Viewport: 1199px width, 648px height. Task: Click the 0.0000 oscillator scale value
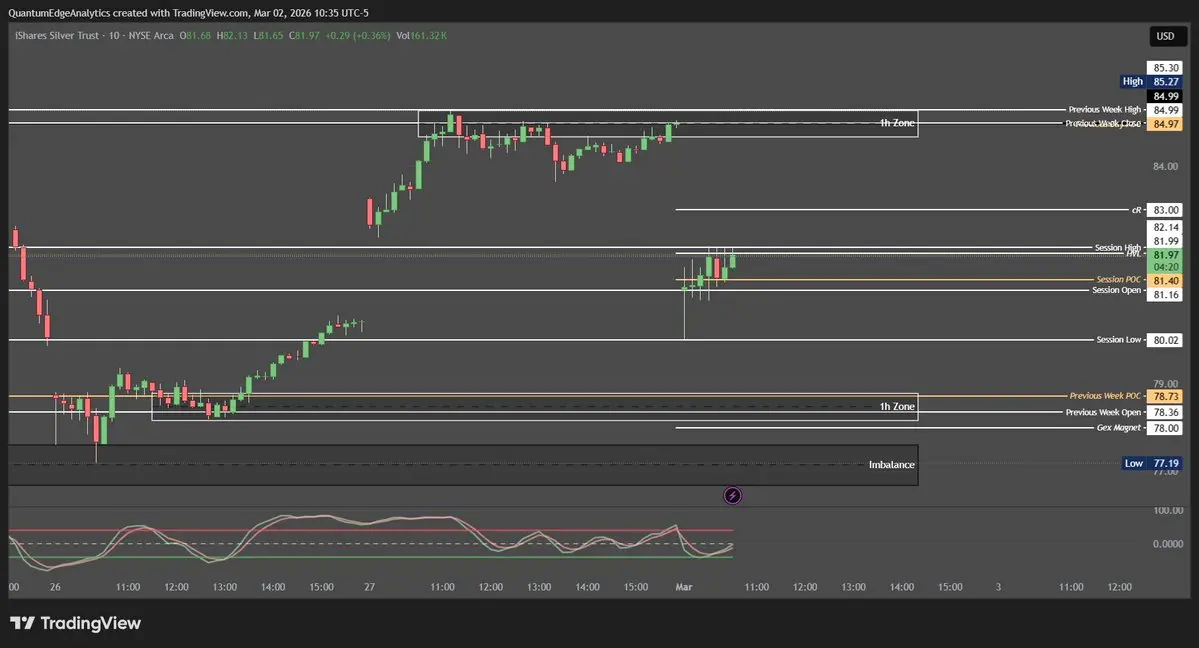pyautogui.click(x=1168, y=544)
